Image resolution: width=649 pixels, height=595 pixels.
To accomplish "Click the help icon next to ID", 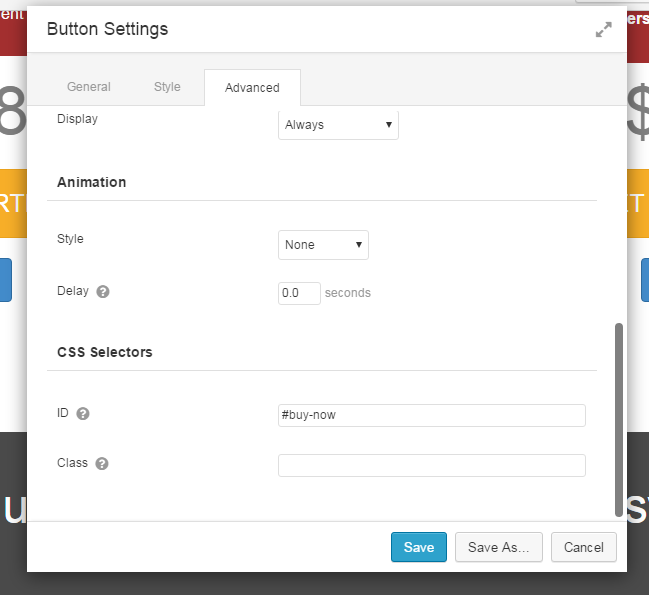I will (83, 414).
